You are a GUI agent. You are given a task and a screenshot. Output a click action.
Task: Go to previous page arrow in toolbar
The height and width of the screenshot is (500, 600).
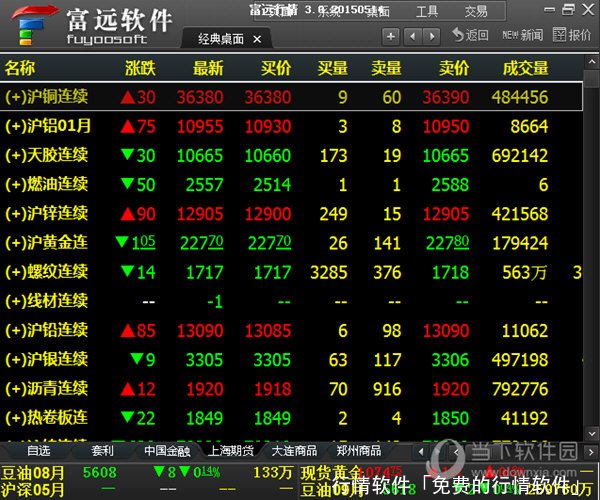pyautogui.click(x=412, y=36)
